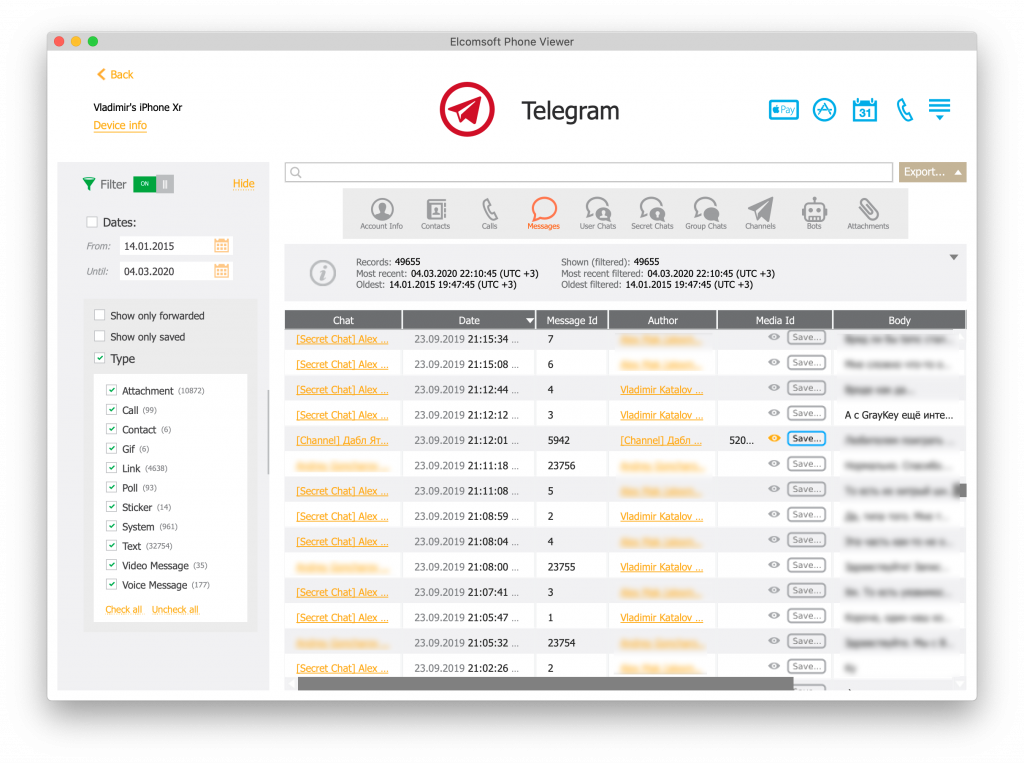Open the phone calls icon in header
This screenshot has width=1024, height=763.
point(904,110)
